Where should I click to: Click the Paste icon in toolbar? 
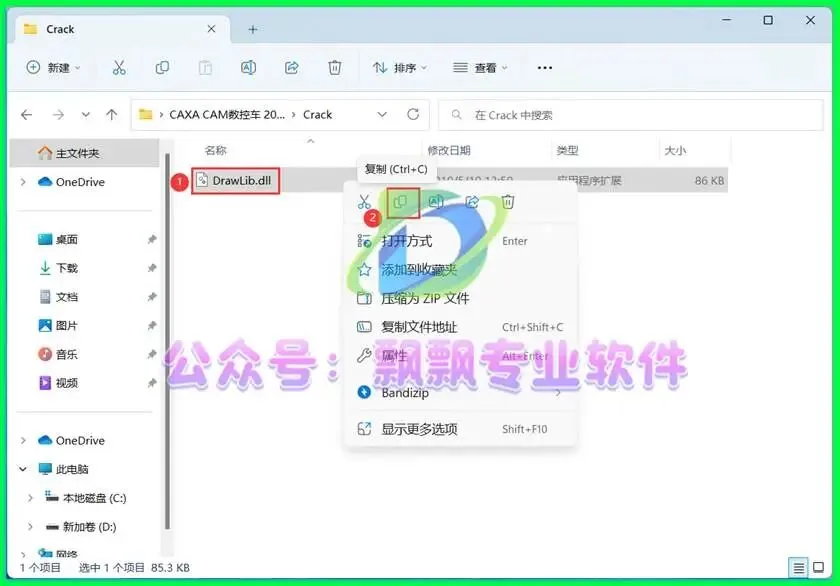[x=205, y=68]
